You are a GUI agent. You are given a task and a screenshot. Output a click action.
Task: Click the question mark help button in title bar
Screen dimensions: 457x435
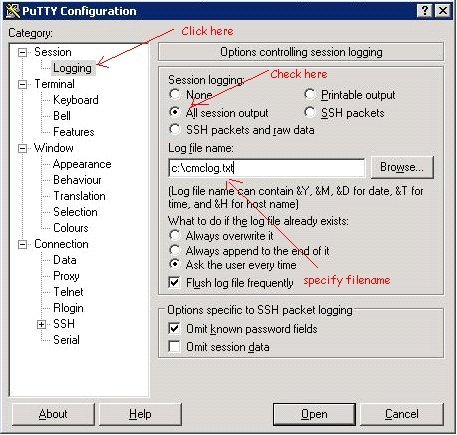tap(425, 11)
